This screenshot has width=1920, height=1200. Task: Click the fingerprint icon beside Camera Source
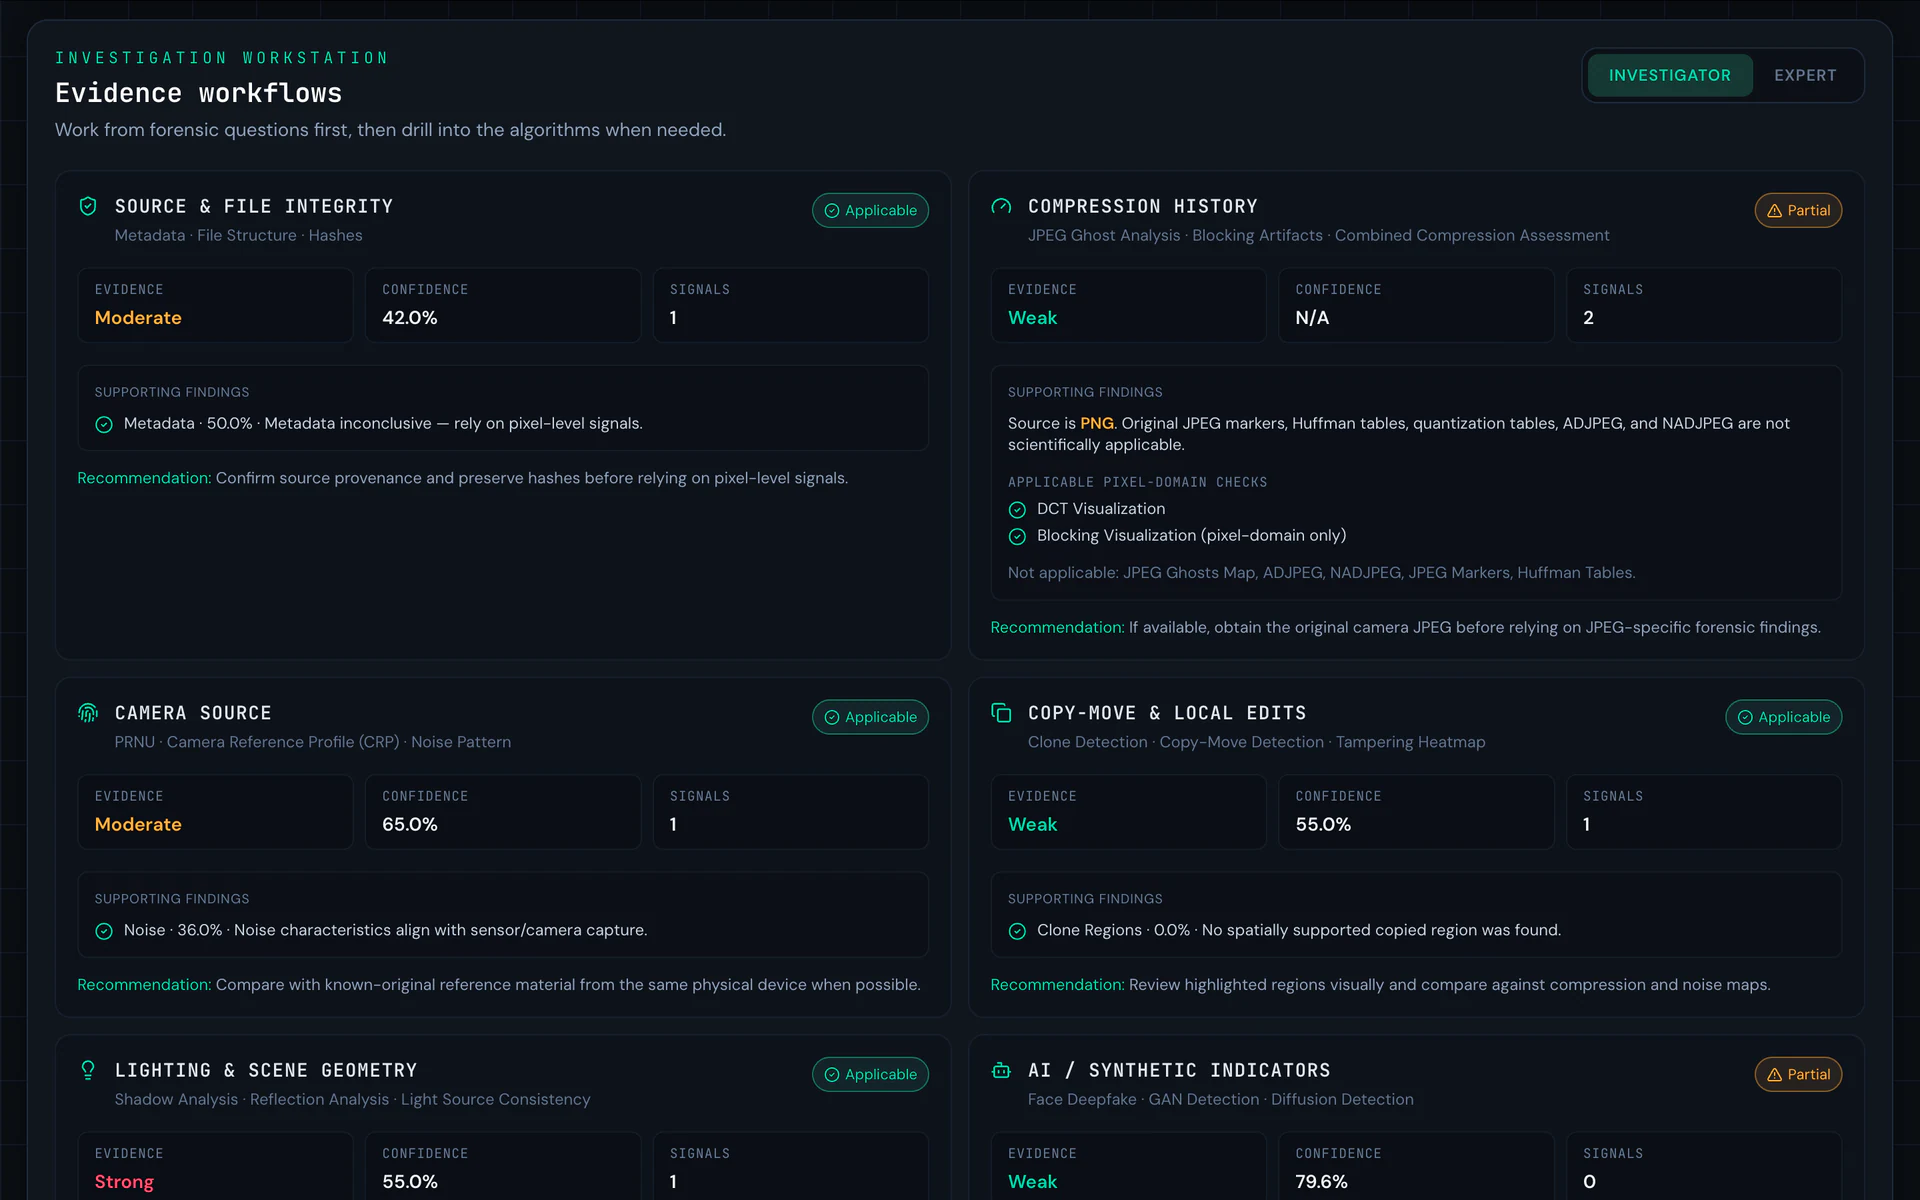point(88,713)
